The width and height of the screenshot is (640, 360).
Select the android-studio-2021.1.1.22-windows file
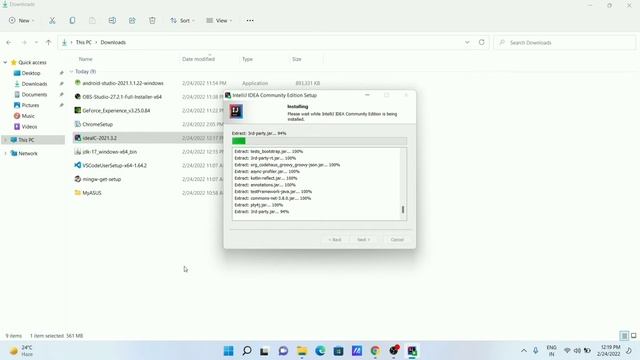(123, 83)
